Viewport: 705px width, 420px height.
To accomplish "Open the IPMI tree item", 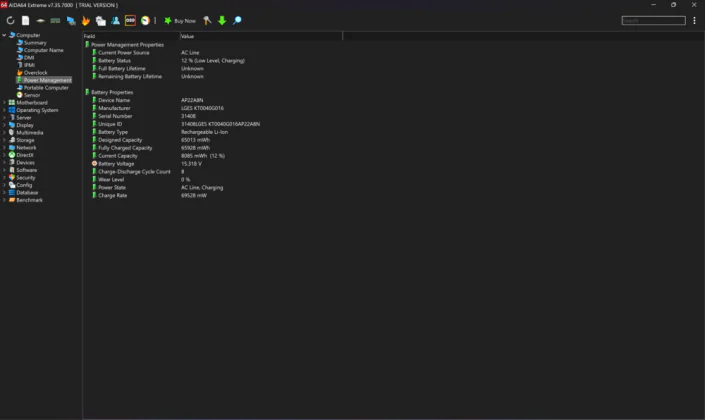I will click(x=29, y=65).
